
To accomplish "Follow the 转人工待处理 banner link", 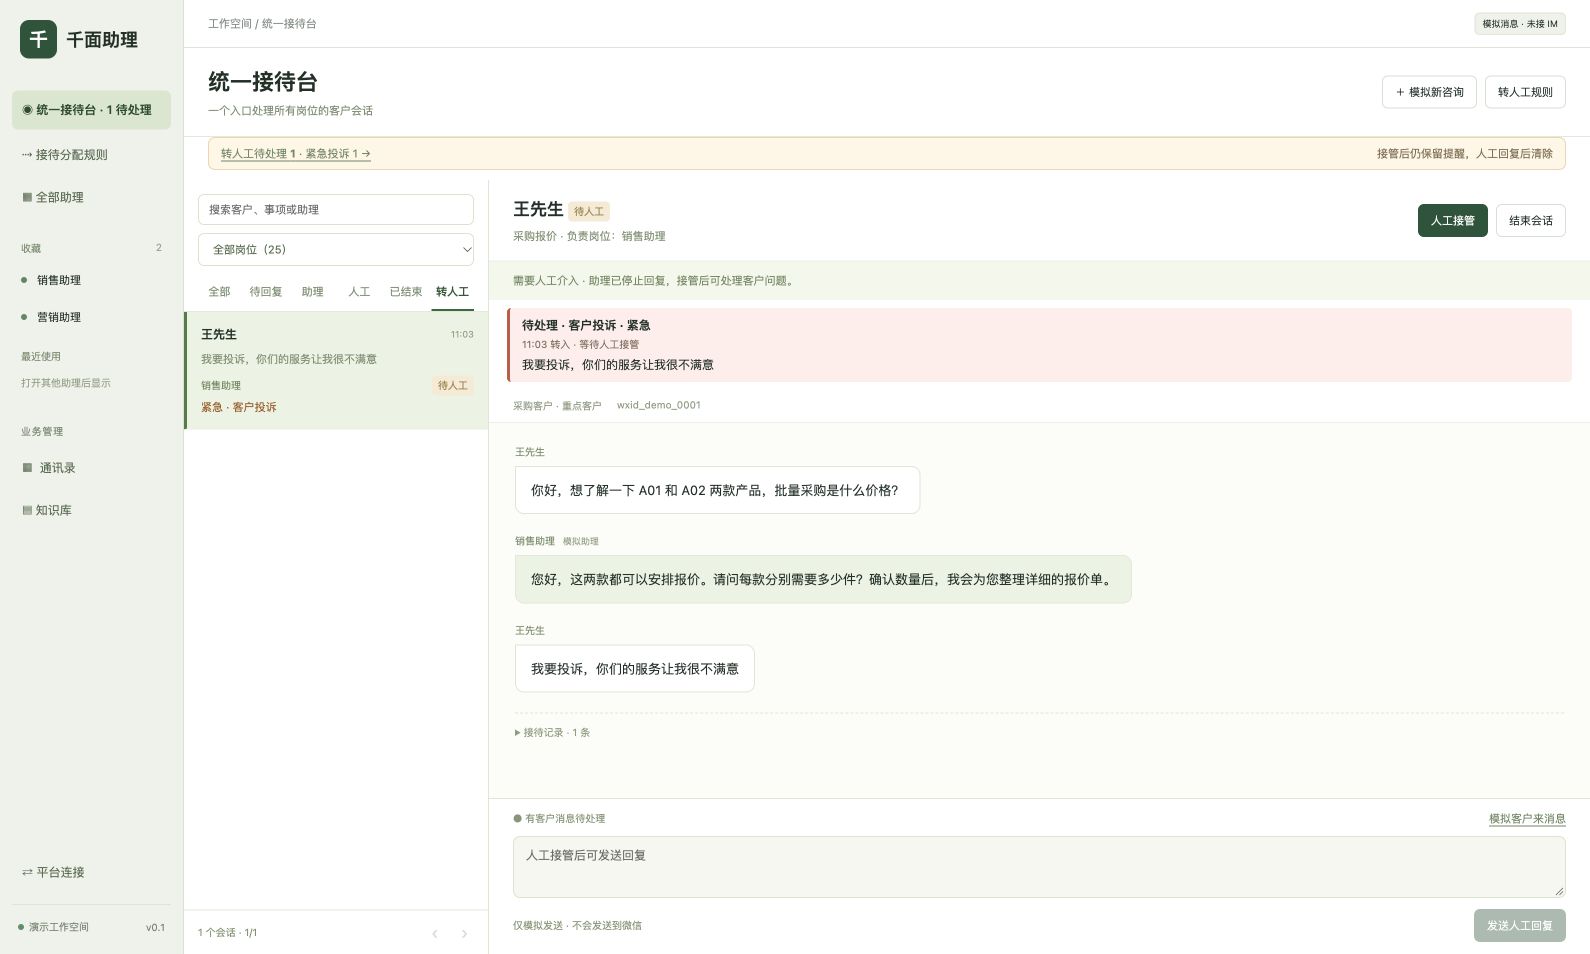I will pos(296,154).
